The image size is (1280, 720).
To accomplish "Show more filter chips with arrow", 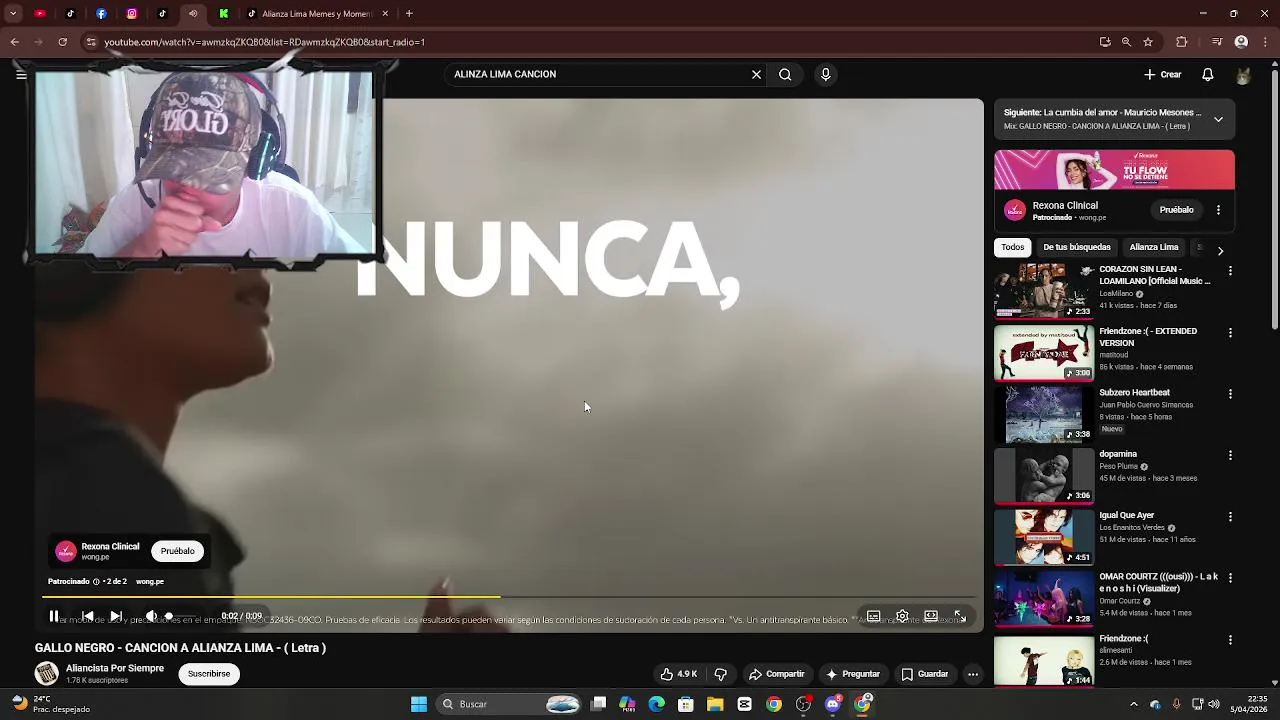I will (x=1220, y=250).
